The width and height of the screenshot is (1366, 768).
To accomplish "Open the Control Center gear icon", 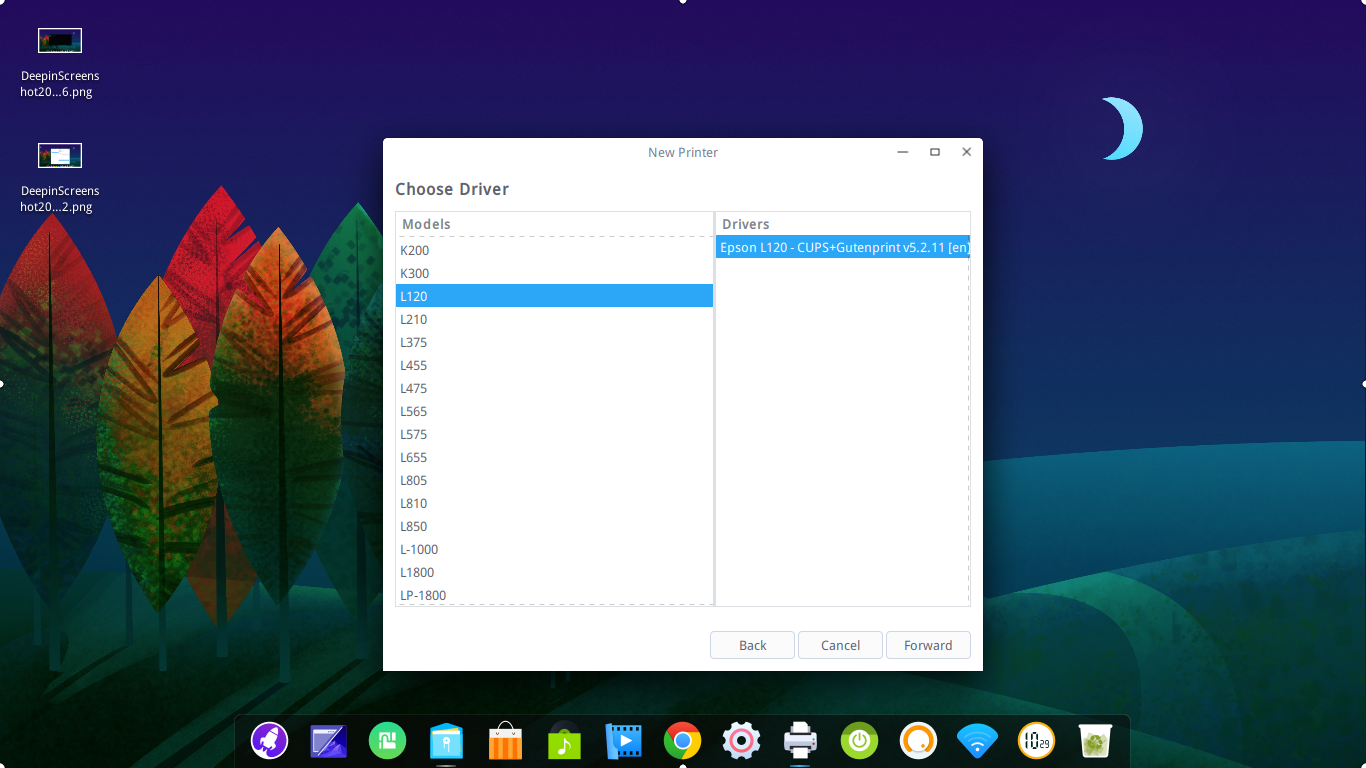I will (741, 741).
